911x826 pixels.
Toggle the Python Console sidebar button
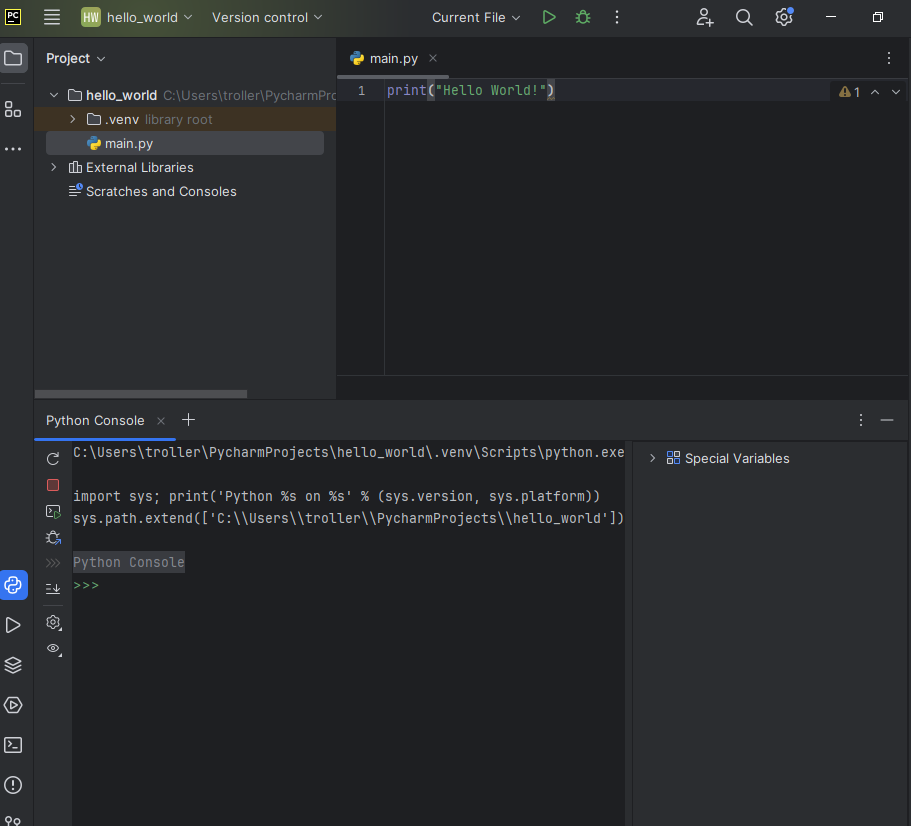(13, 585)
